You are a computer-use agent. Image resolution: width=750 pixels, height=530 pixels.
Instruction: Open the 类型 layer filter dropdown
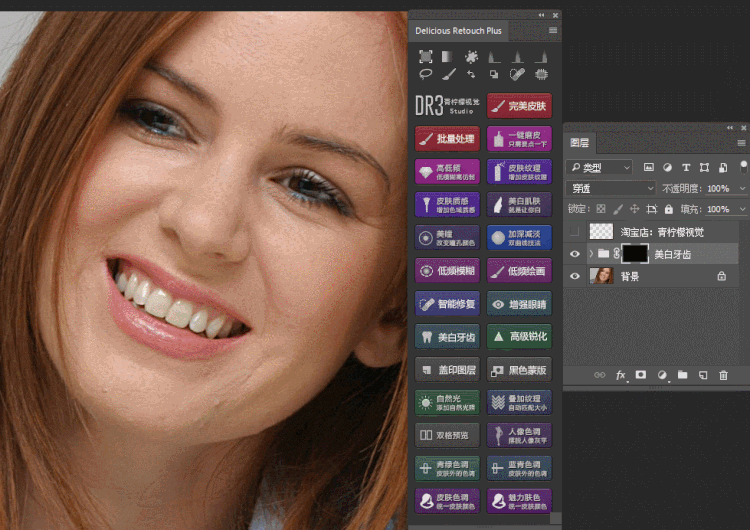pos(599,167)
